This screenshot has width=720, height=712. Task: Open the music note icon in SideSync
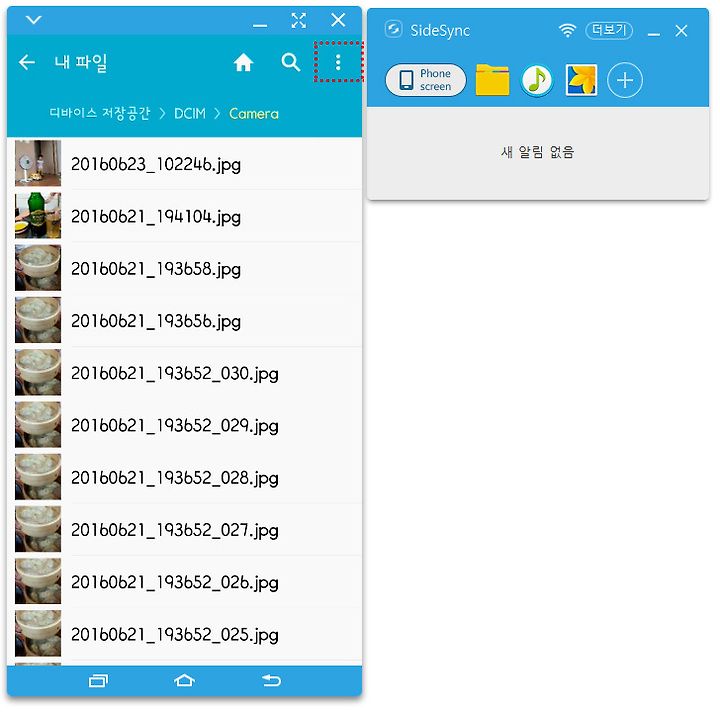click(x=537, y=80)
